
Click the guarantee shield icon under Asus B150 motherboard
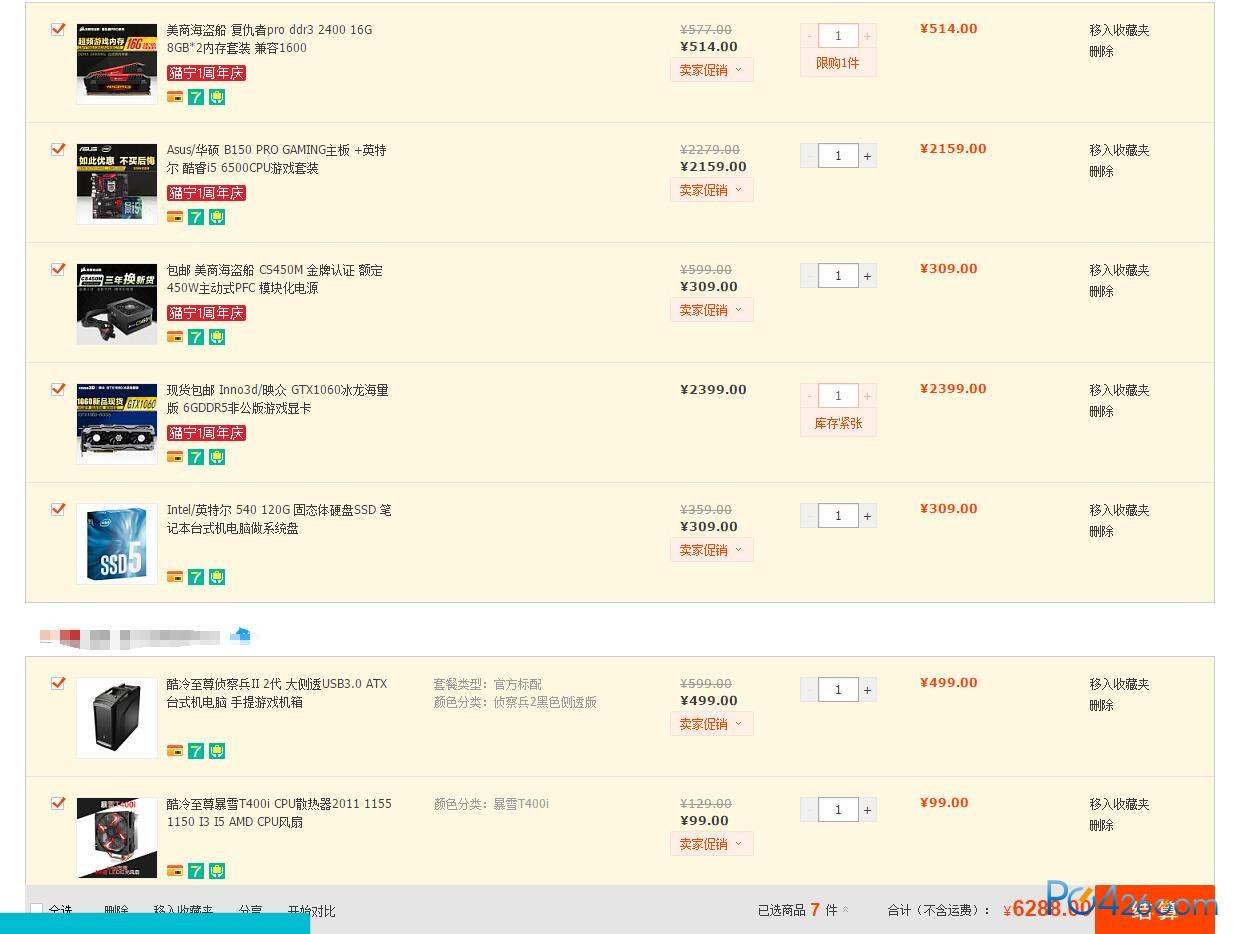(x=217, y=217)
